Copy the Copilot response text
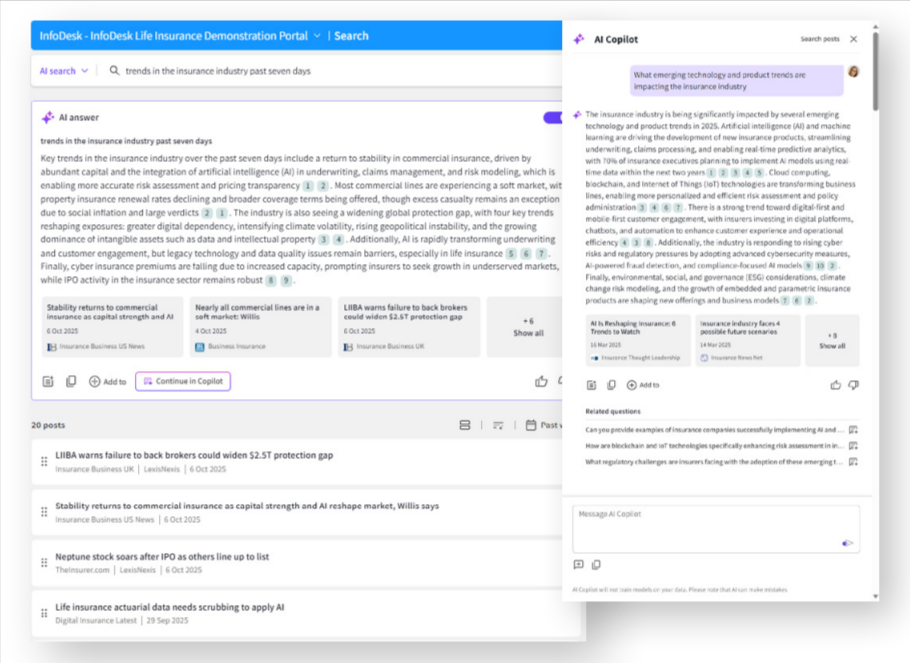 (x=611, y=383)
